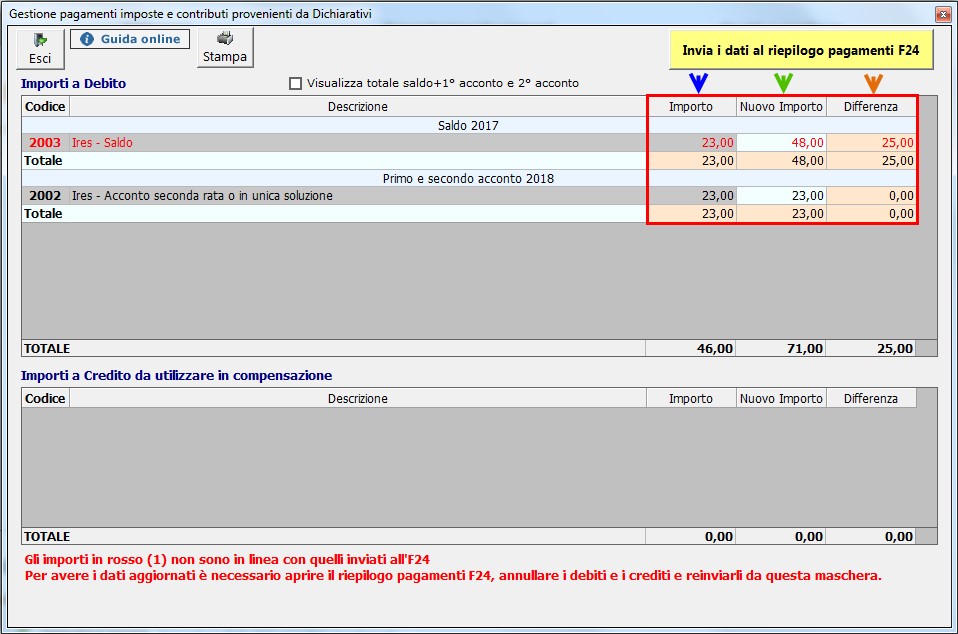
Task: Click the Importo header in credit table
Action: pos(691,398)
